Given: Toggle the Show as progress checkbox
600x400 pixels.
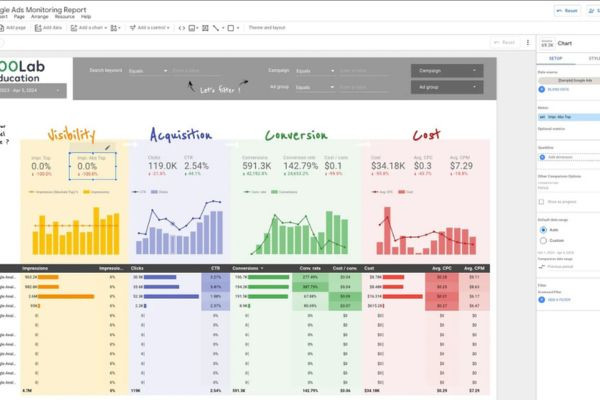Looking at the screenshot, I should [541, 202].
